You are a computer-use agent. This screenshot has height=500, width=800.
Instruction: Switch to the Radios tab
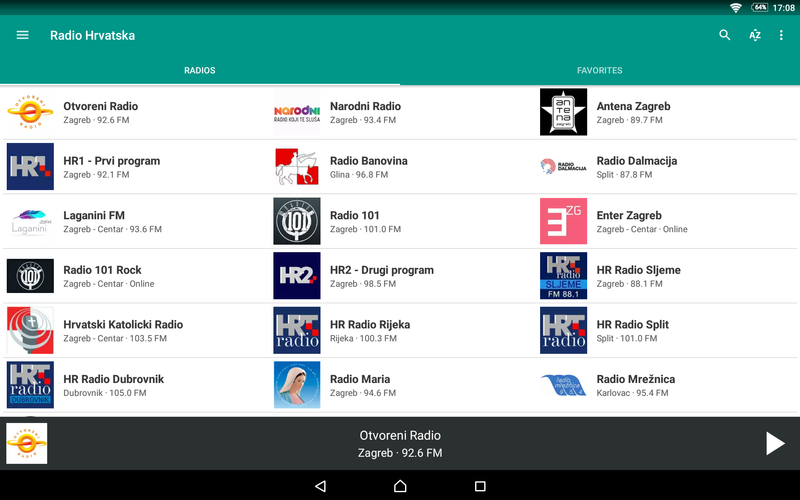200,70
